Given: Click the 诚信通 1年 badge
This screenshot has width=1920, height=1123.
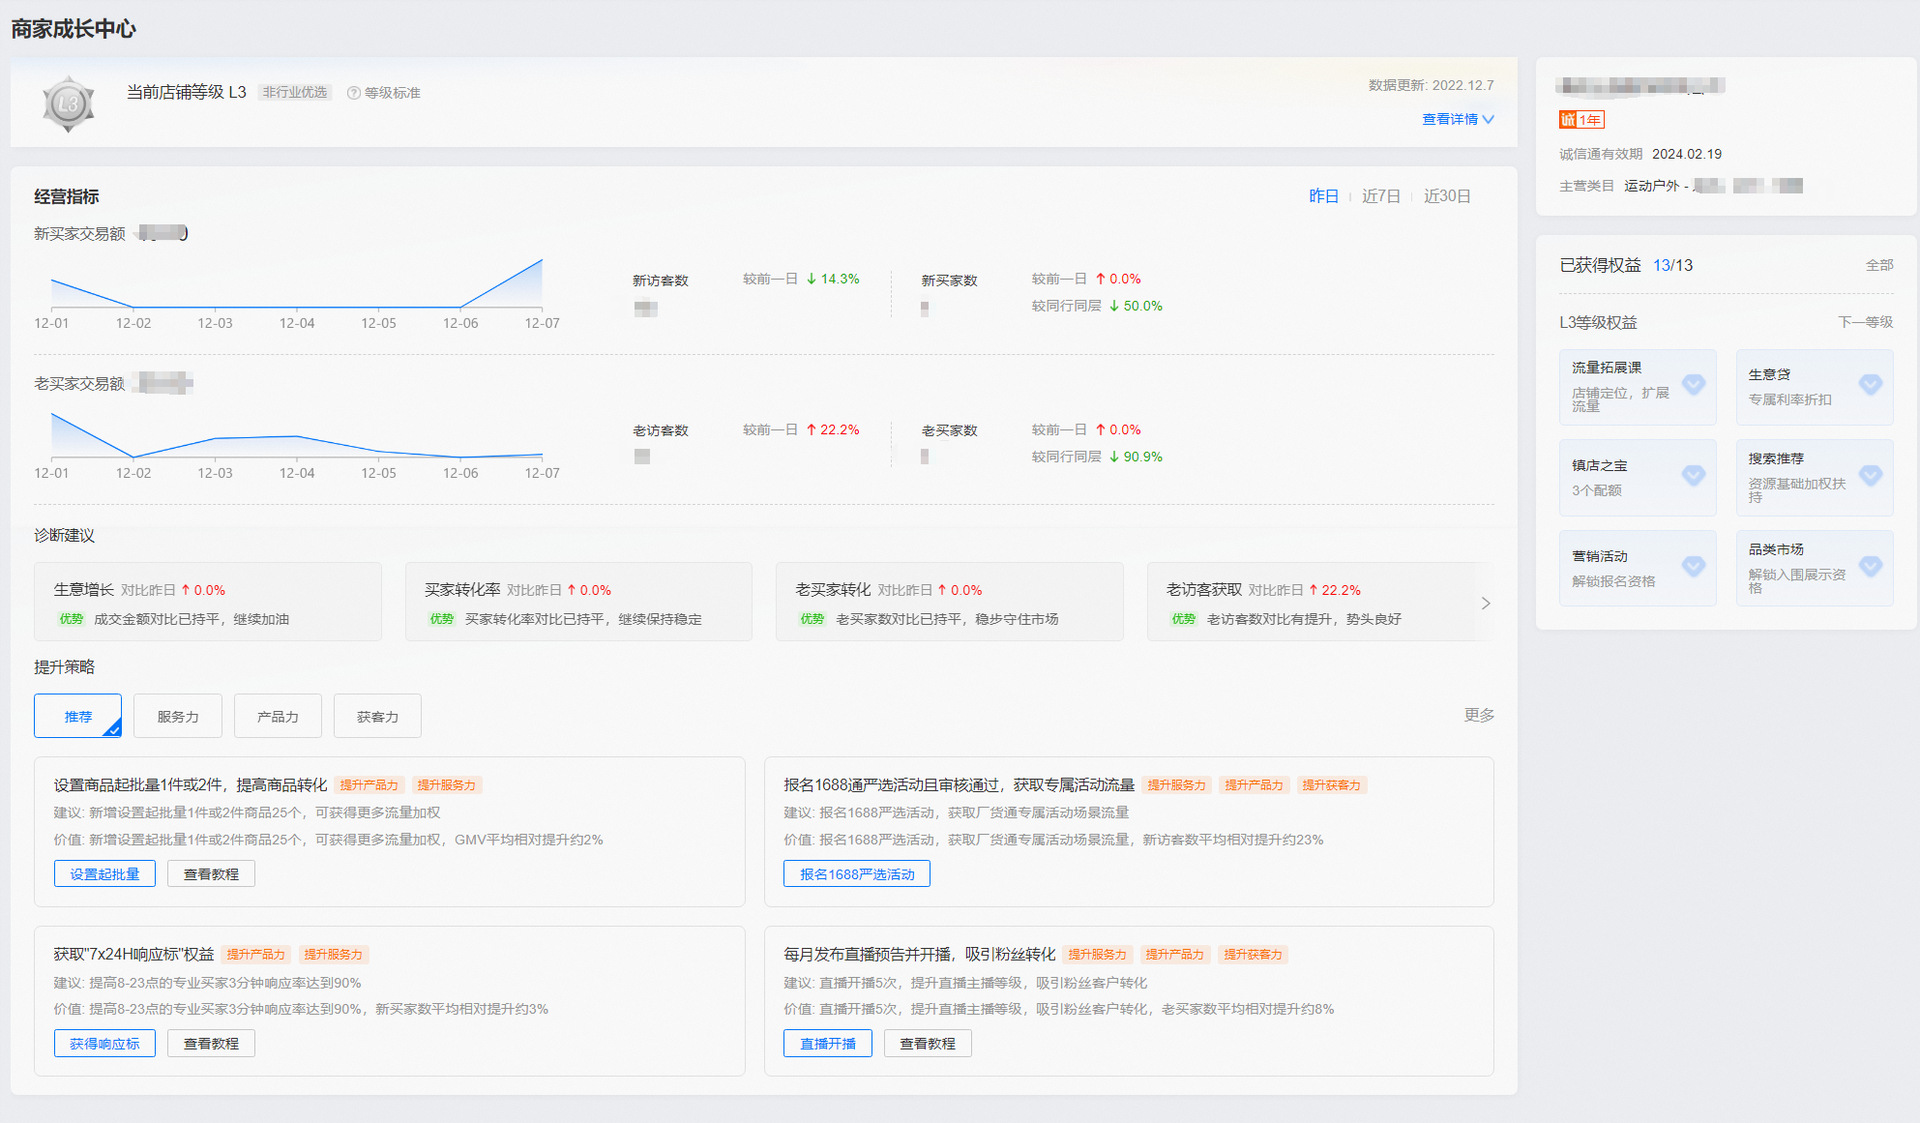Looking at the screenshot, I should [x=1581, y=120].
